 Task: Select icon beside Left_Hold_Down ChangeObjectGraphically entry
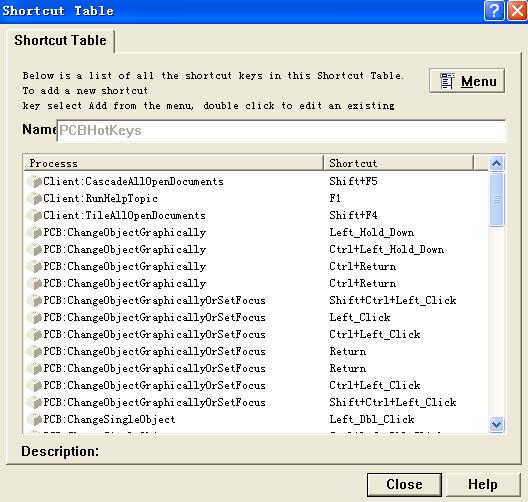tap(34, 232)
